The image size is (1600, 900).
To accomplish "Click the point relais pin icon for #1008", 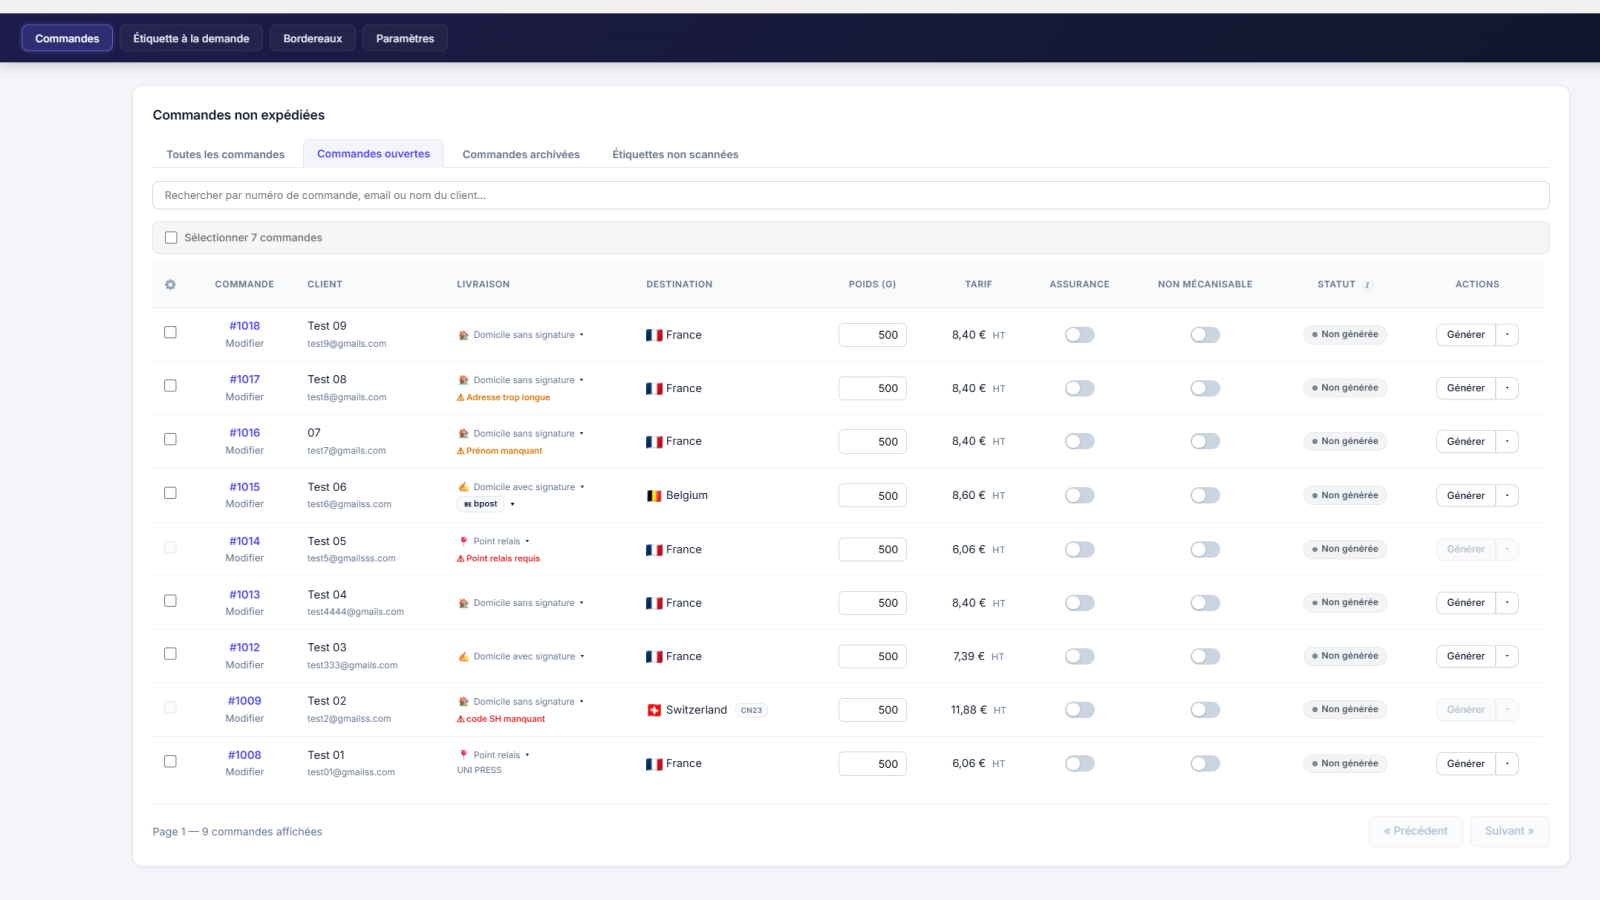I will 463,755.
